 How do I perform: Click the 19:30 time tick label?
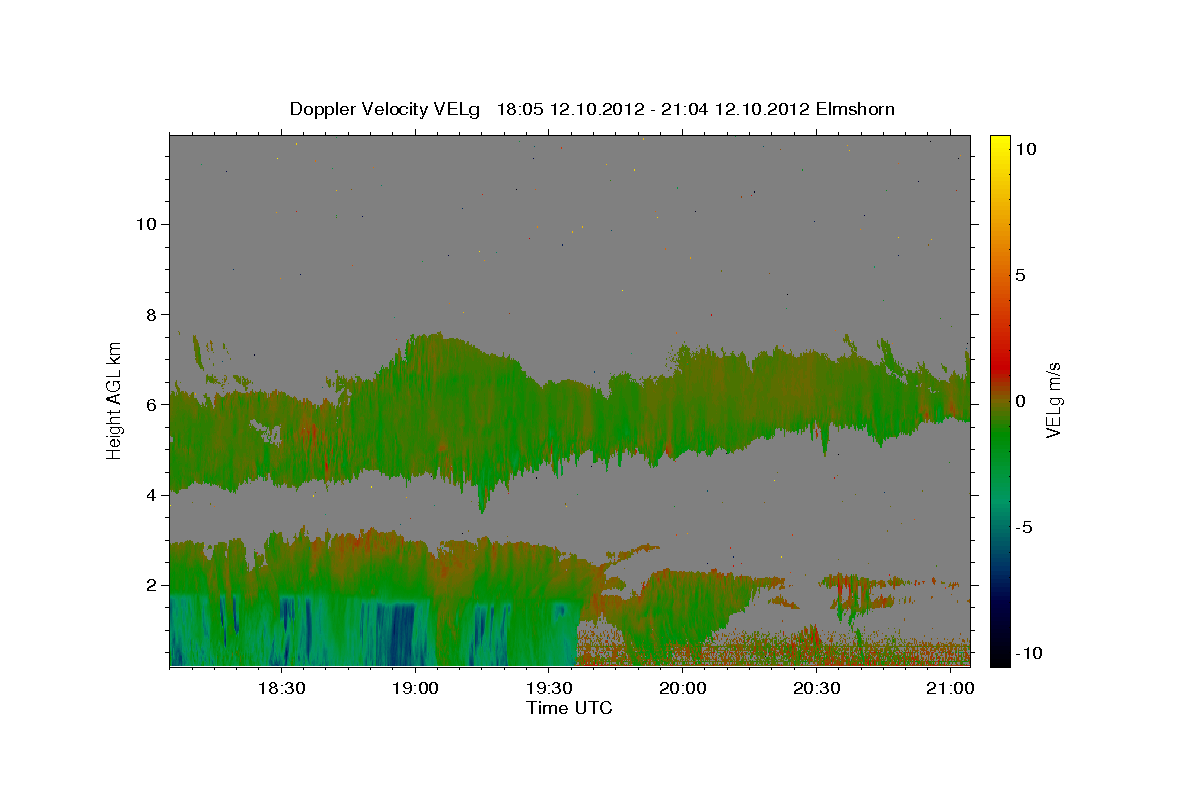click(549, 688)
